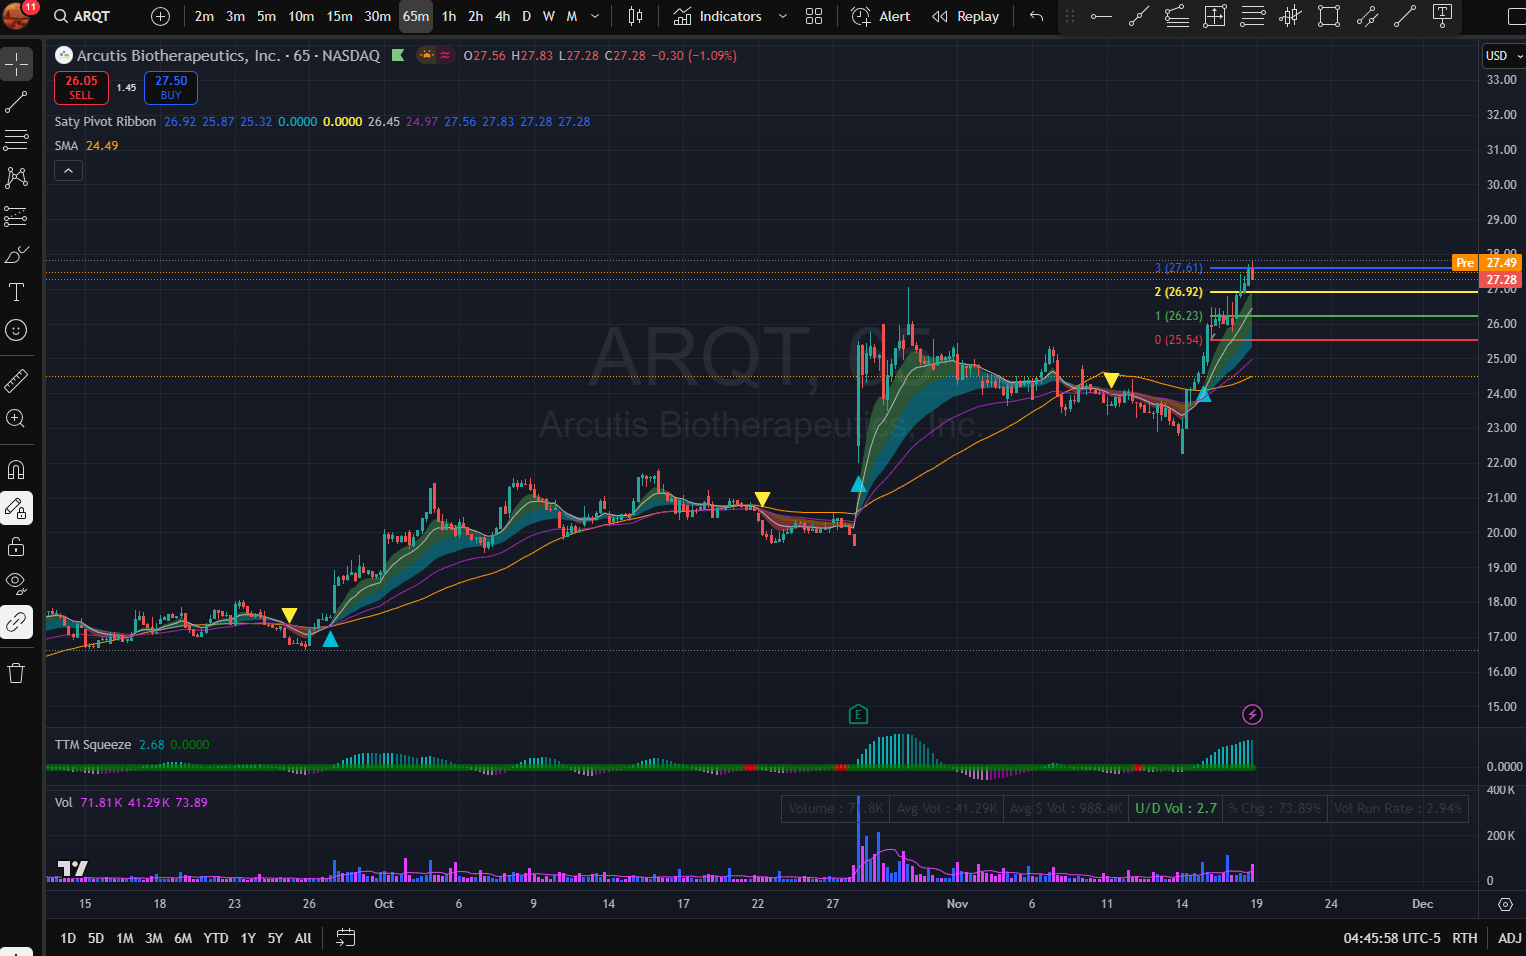The image size is (1526, 956).
Task: Toggle hide all drawings eye icon
Action: click(x=17, y=584)
